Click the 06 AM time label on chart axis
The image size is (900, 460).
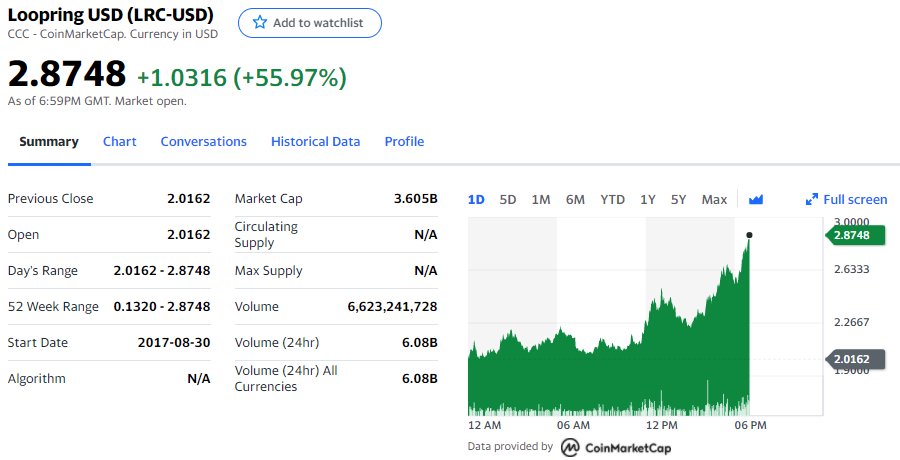(x=573, y=425)
